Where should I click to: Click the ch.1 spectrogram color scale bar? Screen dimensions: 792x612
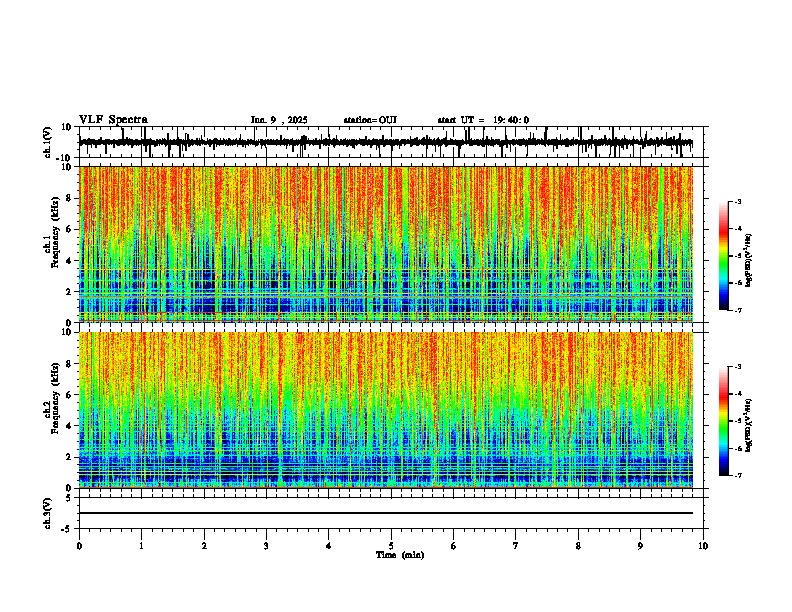723,256
